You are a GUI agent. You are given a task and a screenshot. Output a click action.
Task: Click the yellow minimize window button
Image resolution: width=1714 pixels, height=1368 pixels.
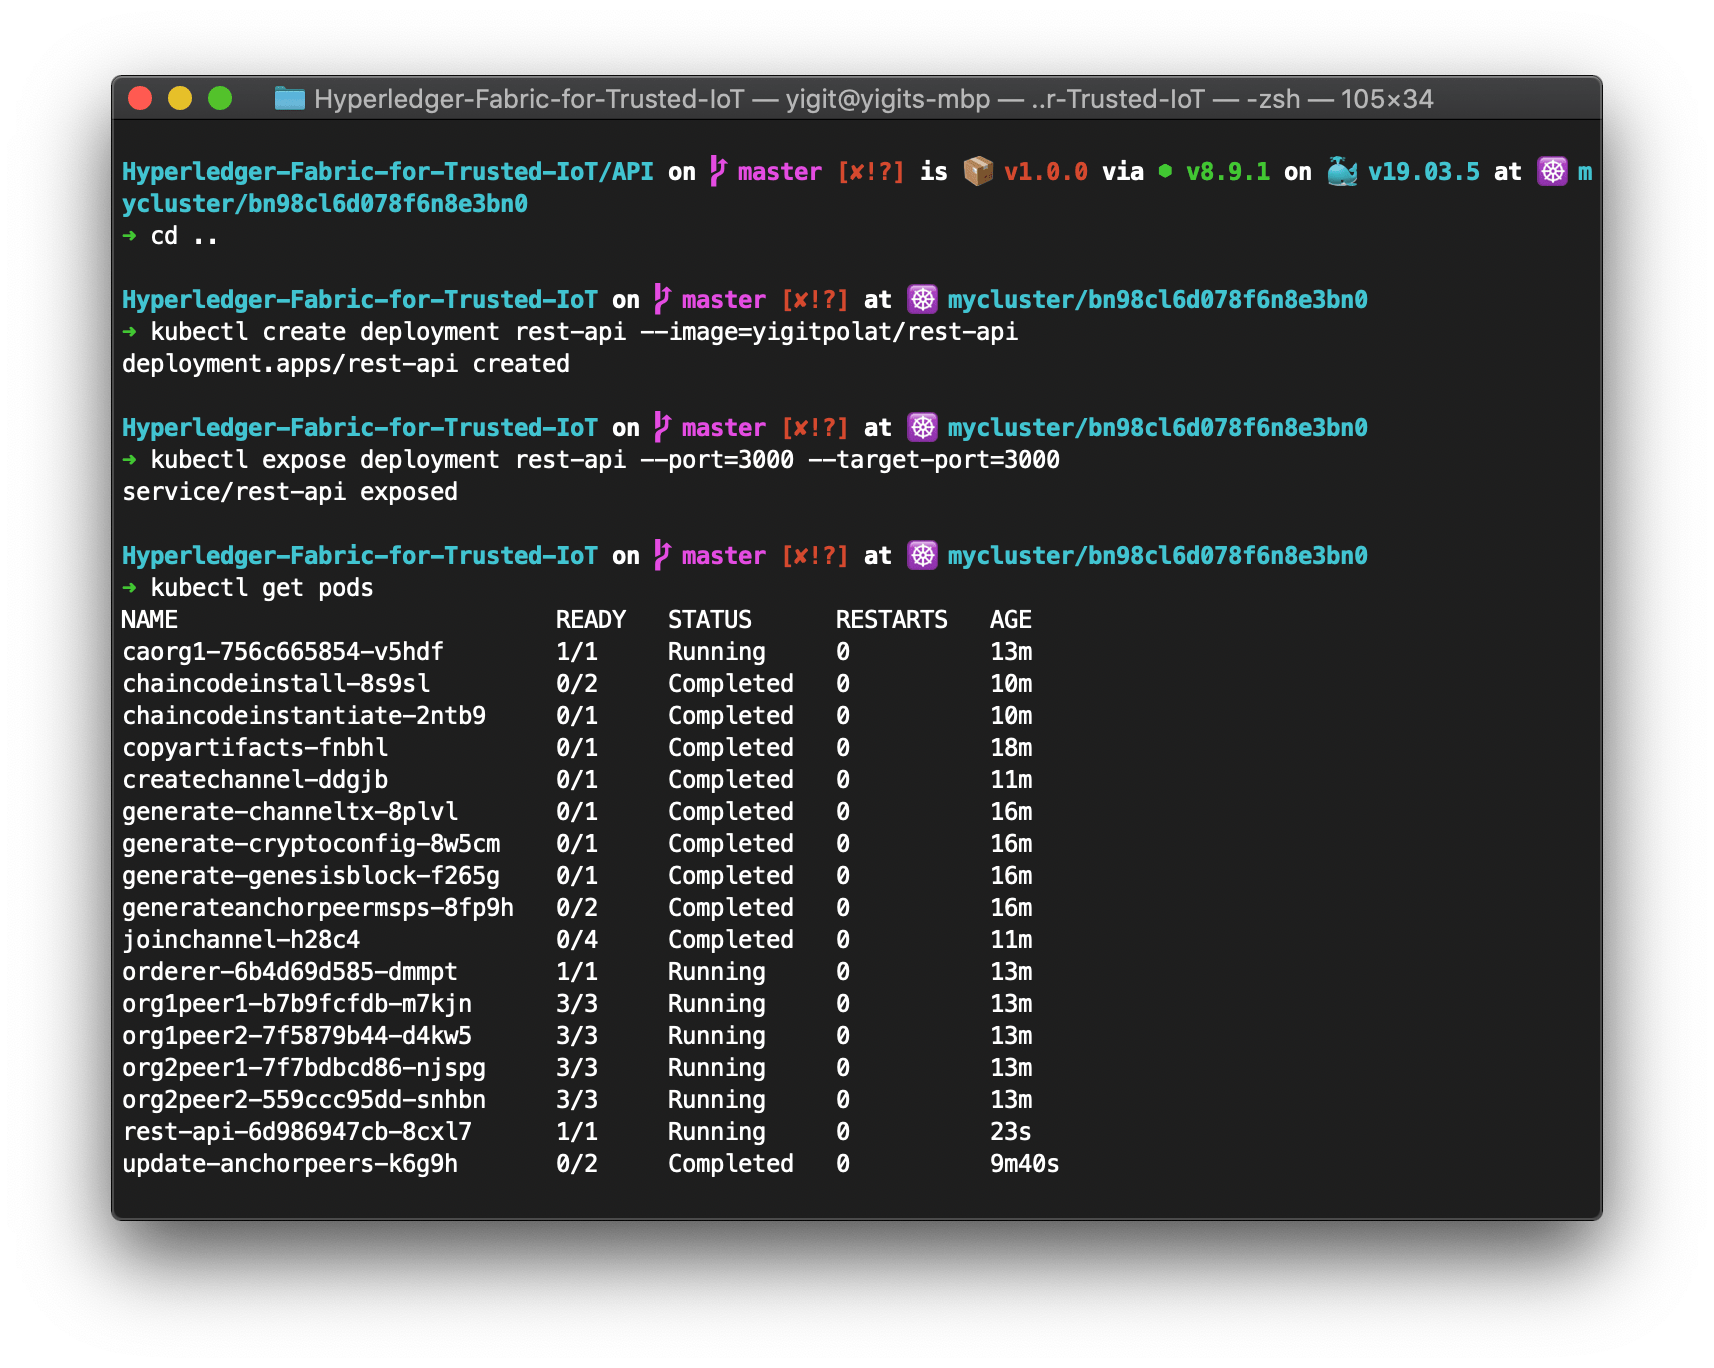click(x=180, y=98)
